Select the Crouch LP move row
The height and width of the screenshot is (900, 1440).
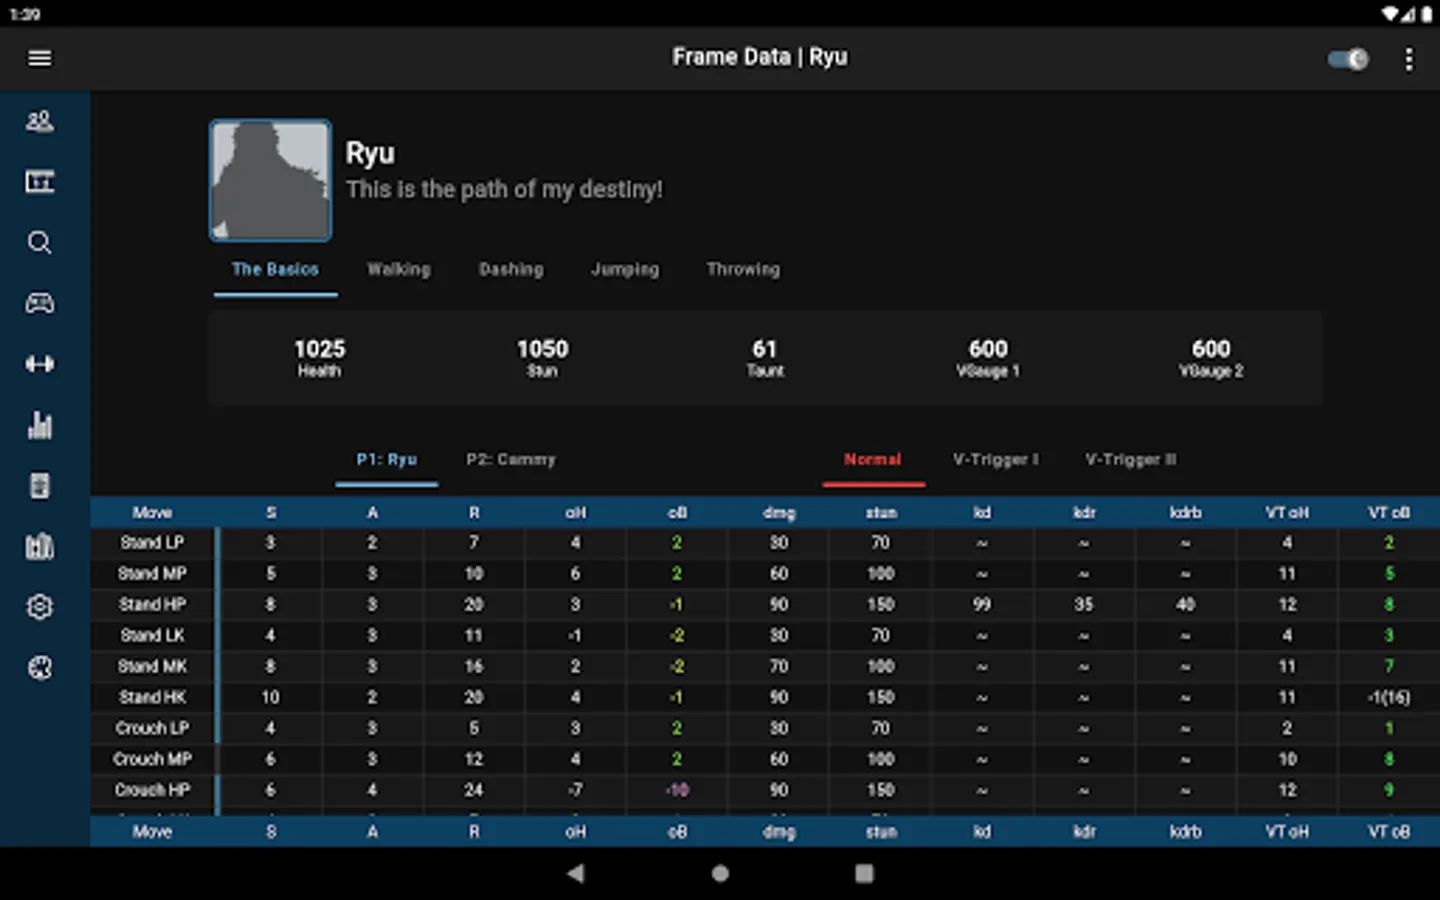click(765, 728)
